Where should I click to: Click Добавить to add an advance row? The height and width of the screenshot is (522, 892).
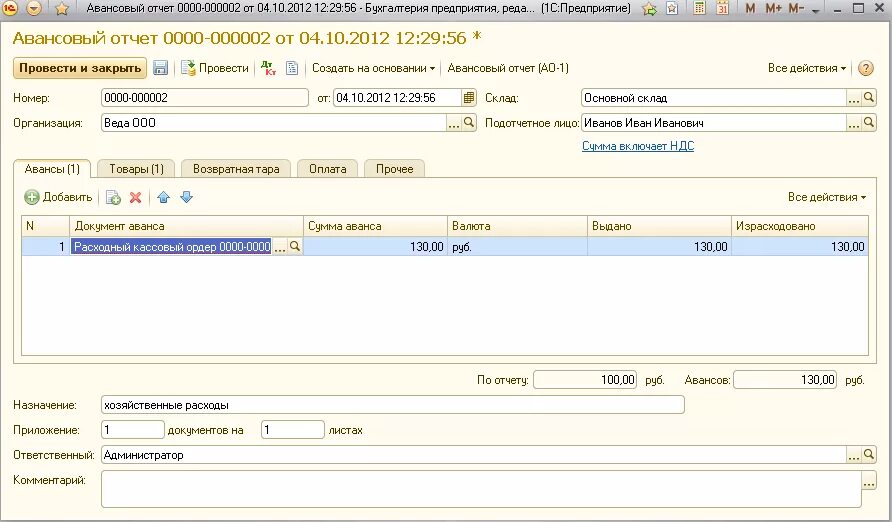[x=58, y=197]
